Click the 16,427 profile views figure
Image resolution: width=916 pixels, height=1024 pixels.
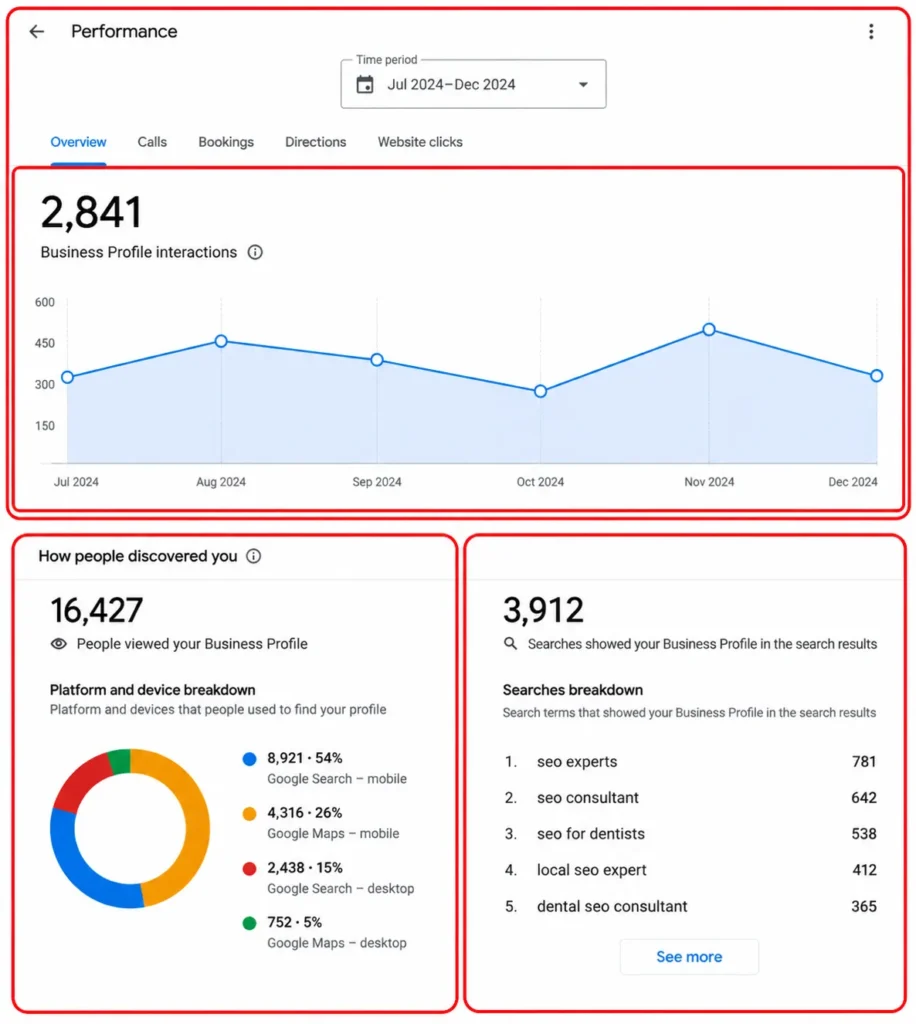click(x=97, y=610)
